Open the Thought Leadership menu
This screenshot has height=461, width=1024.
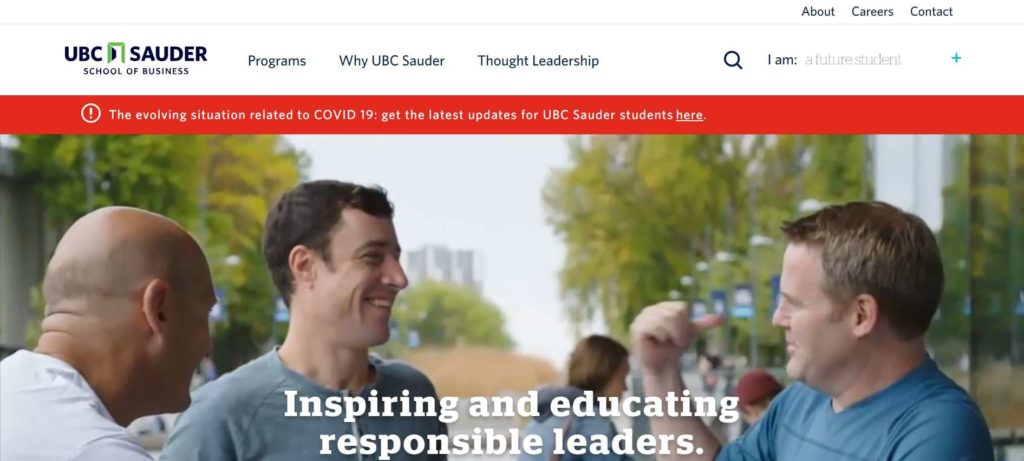click(537, 61)
